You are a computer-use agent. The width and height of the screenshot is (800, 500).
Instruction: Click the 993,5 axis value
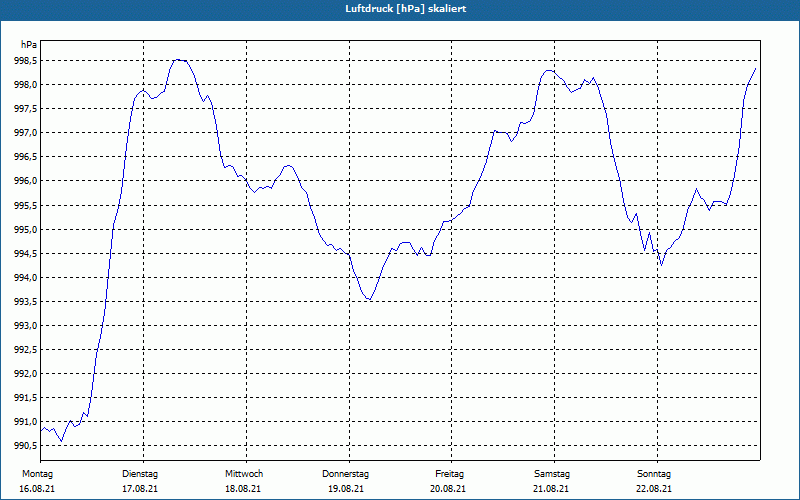24,301
